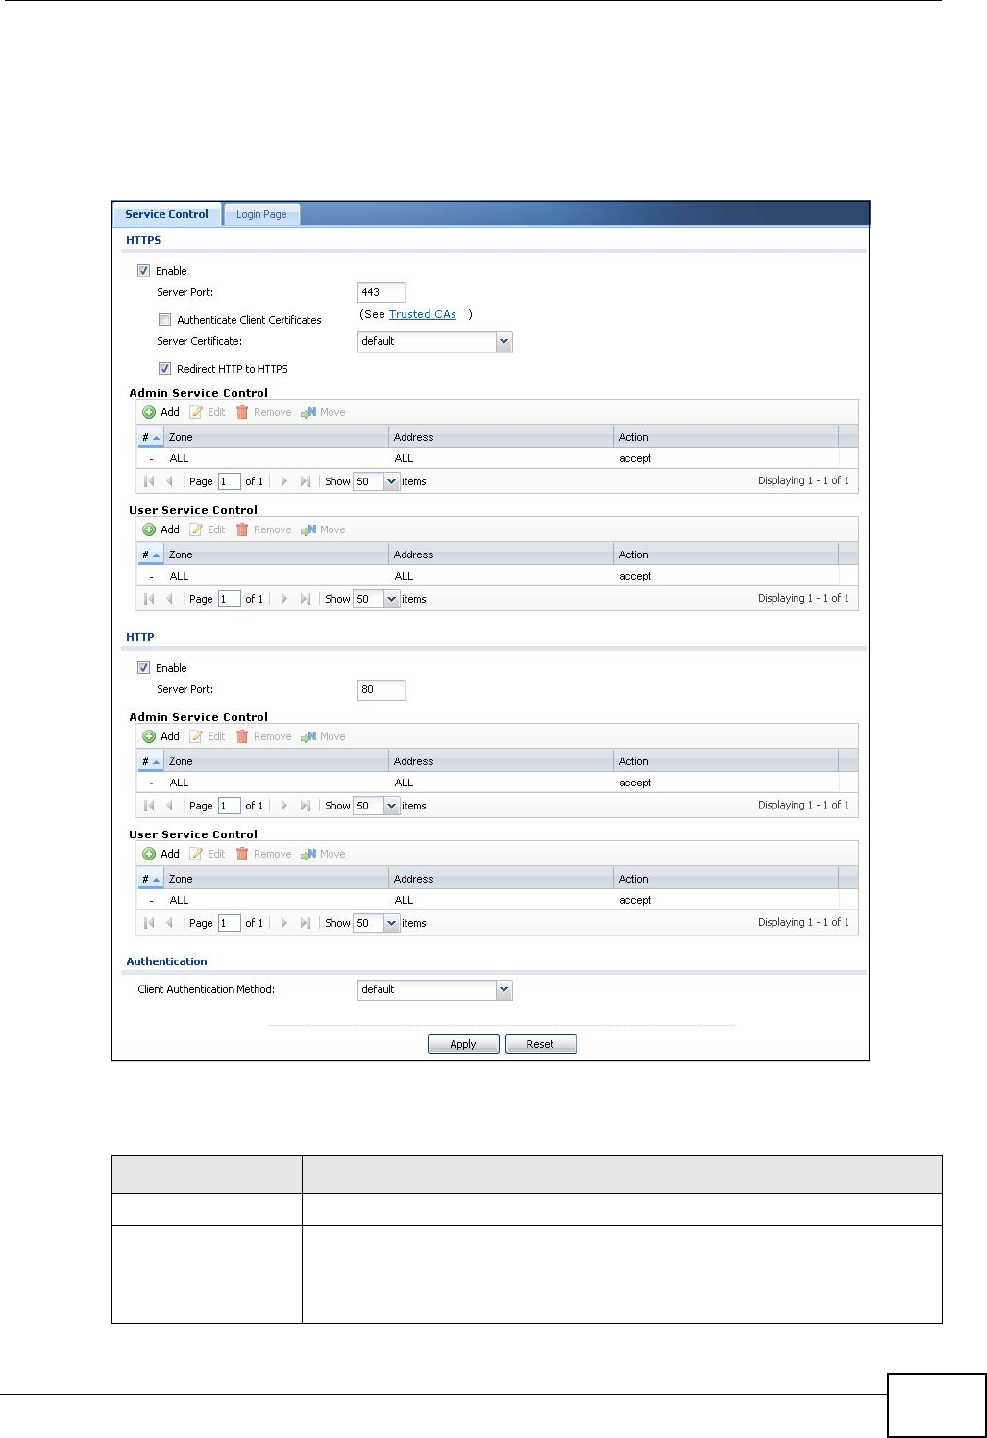Add rule in HTTPS User Service Control

(x=161, y=530)
